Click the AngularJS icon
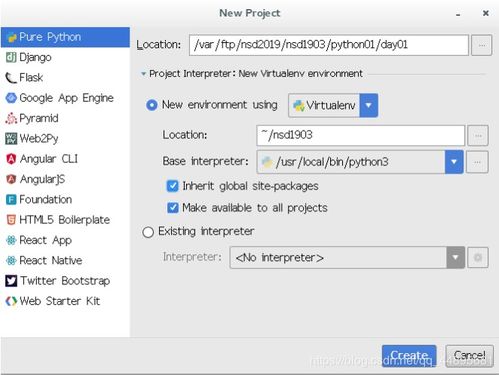This screenshot has width=499, height=375. 11,179
